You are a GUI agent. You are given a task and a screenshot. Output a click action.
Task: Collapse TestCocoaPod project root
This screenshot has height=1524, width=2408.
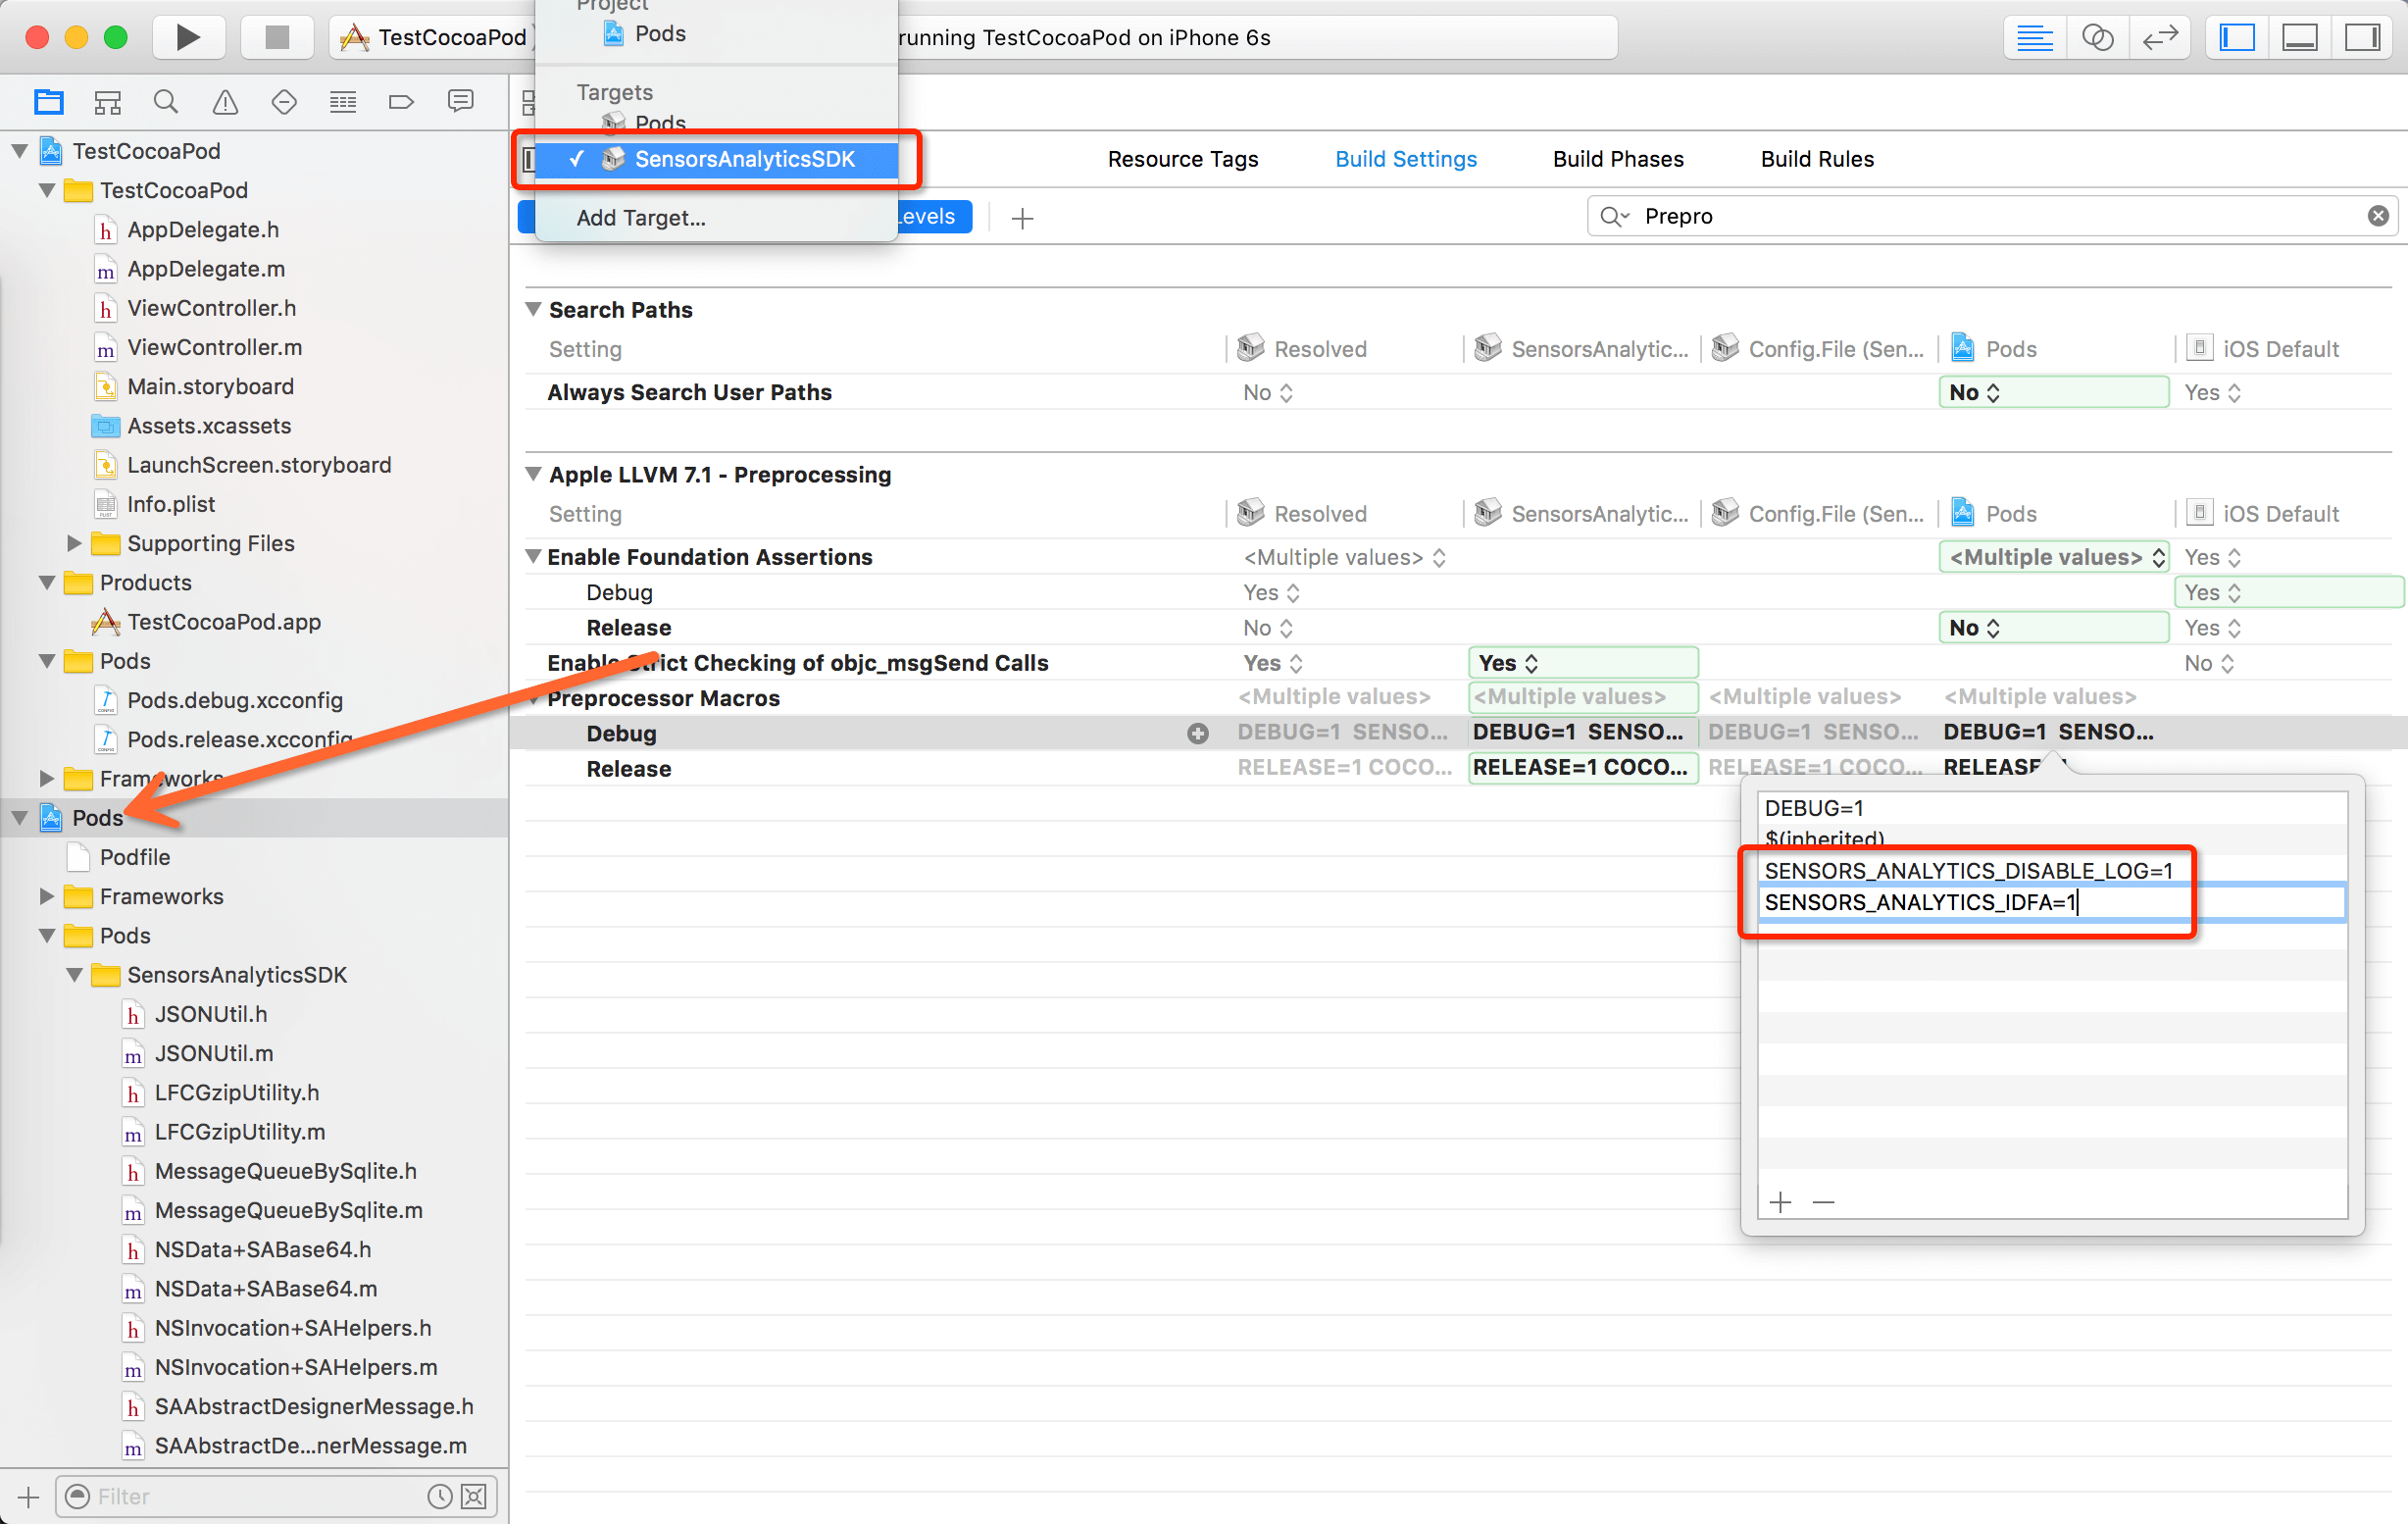19,151
